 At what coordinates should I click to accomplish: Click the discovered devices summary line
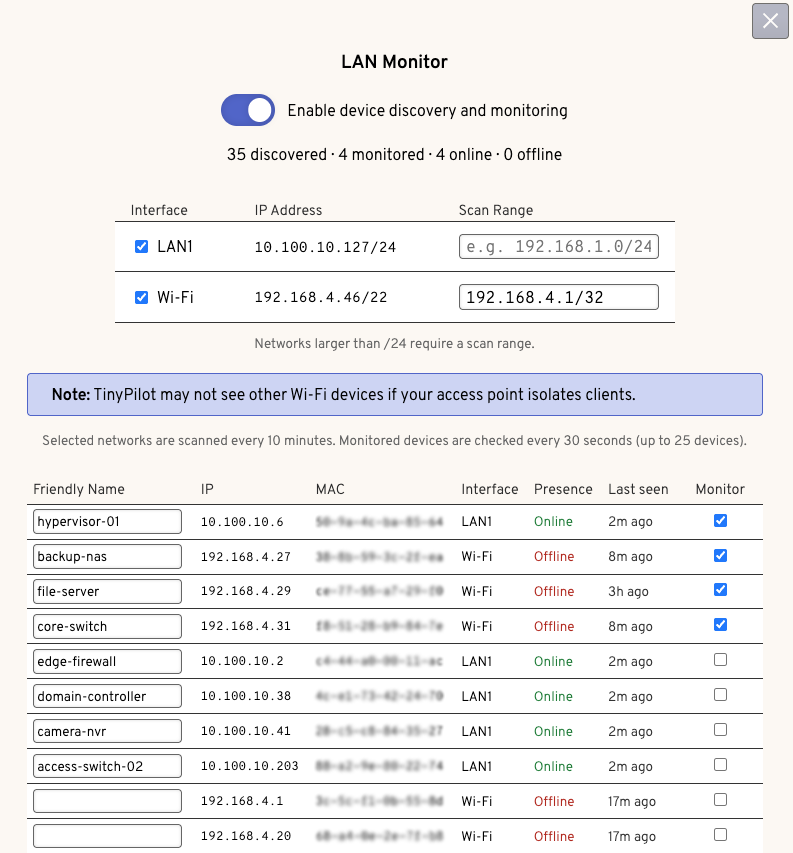coord(394,154)
